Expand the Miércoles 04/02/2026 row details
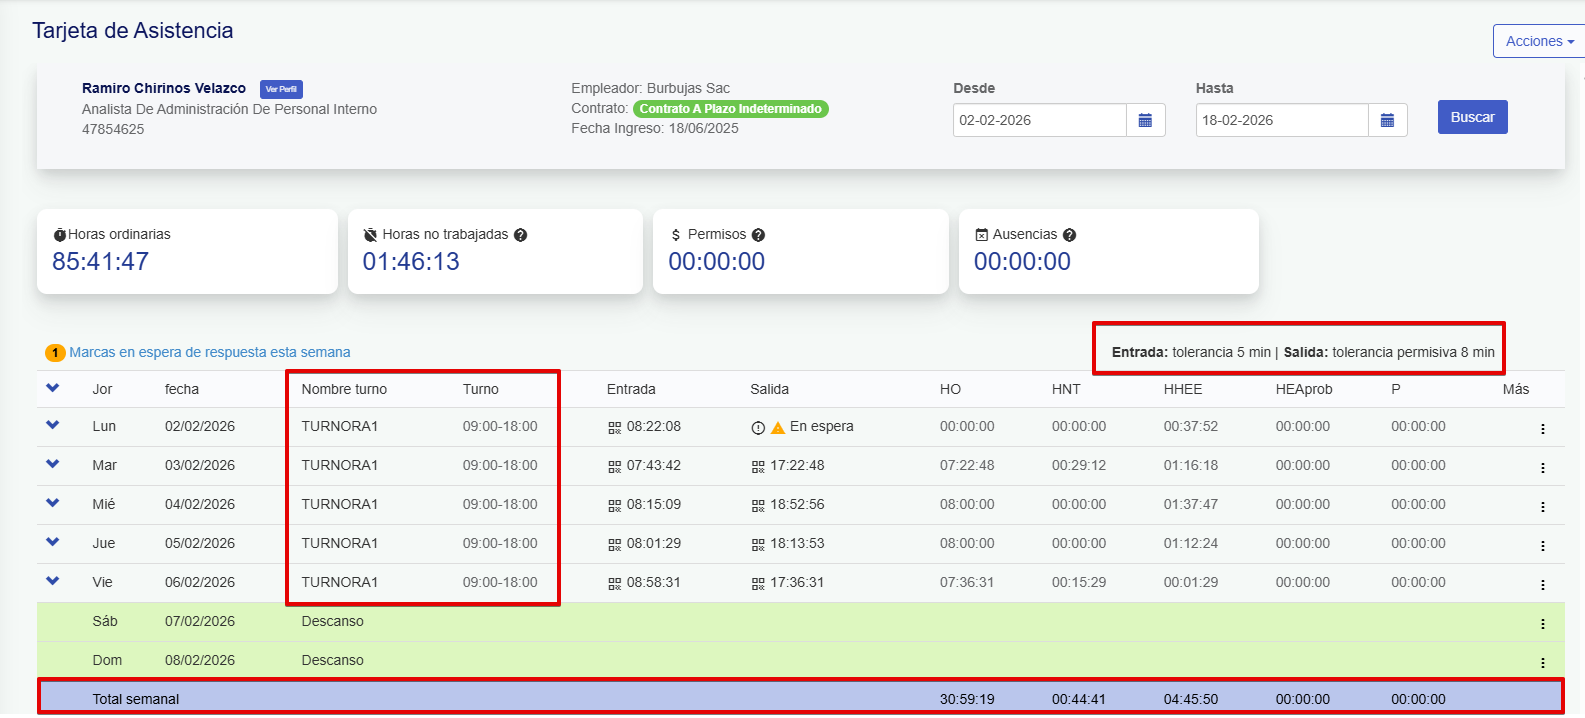The height and width of the screenshot is (718, 1585). [53, 503]
